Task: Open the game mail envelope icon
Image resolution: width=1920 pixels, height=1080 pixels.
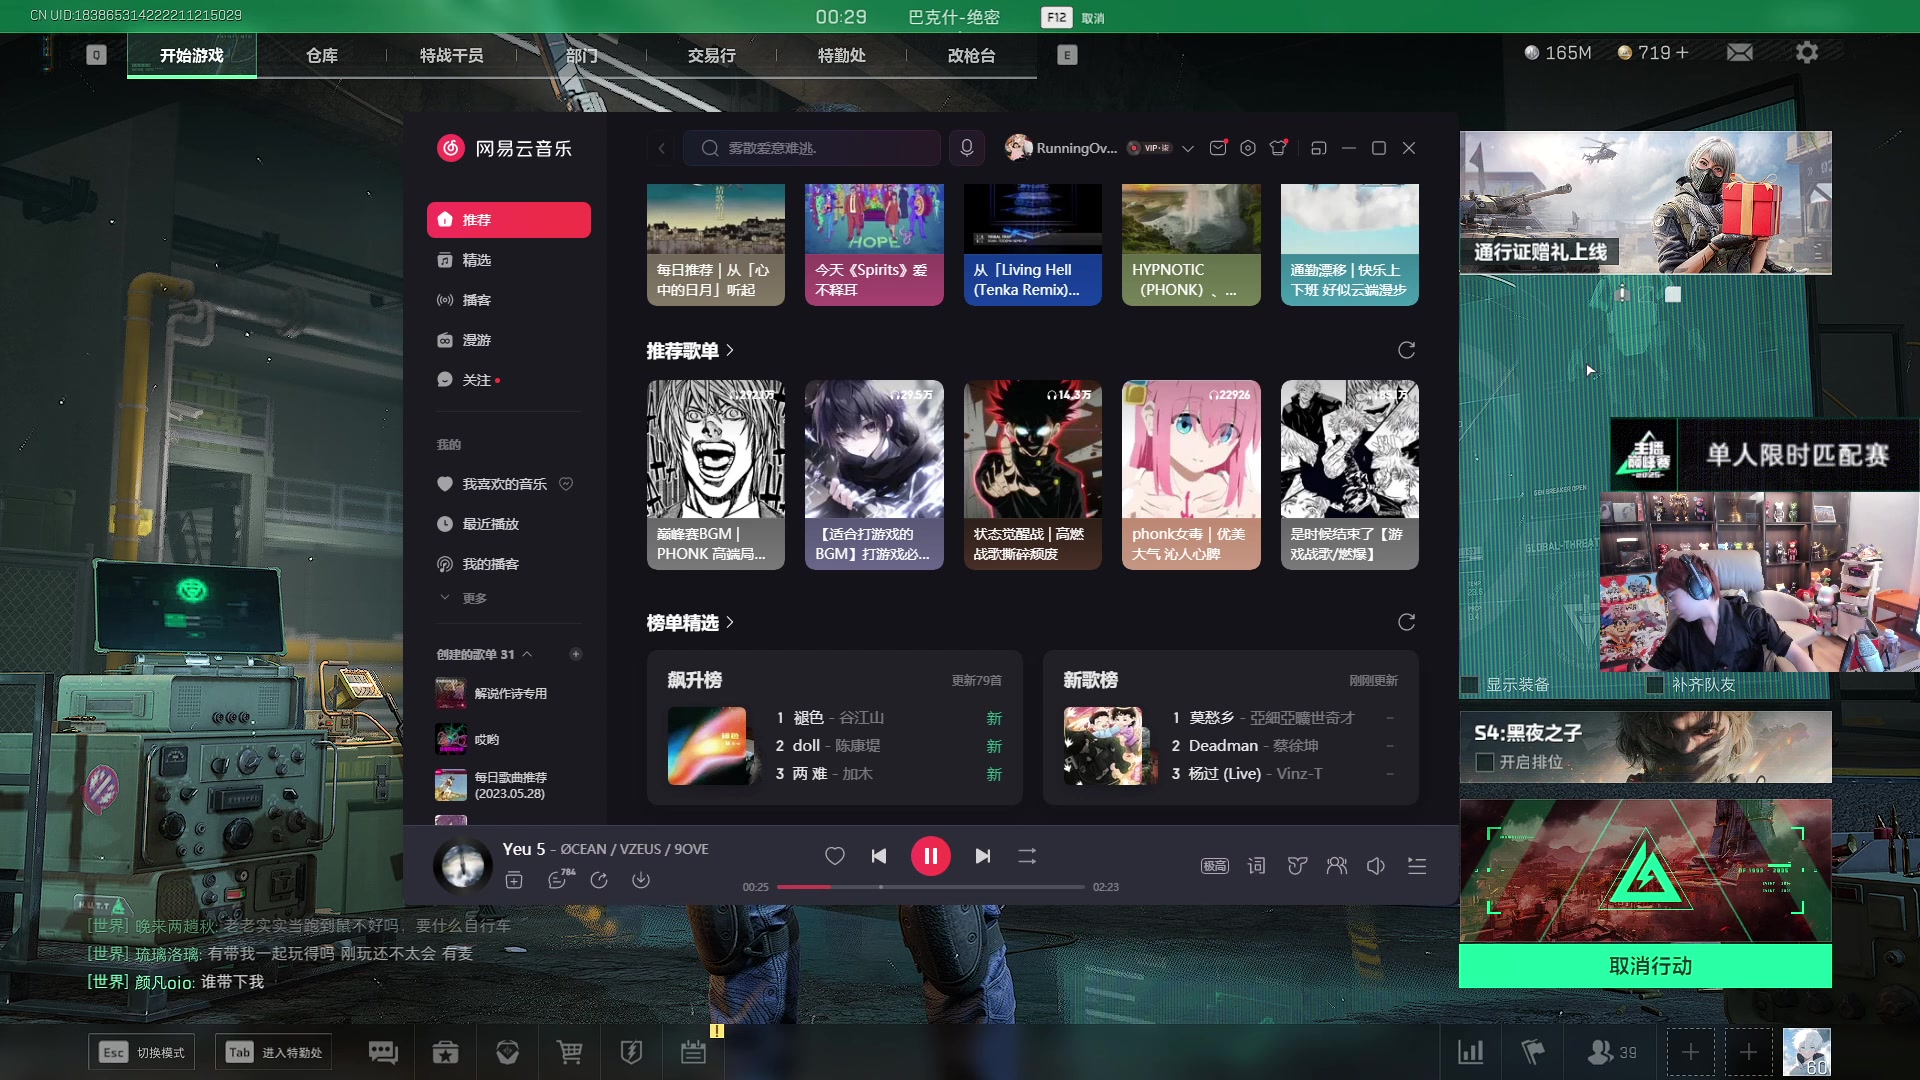Action: coord(1740,52)
